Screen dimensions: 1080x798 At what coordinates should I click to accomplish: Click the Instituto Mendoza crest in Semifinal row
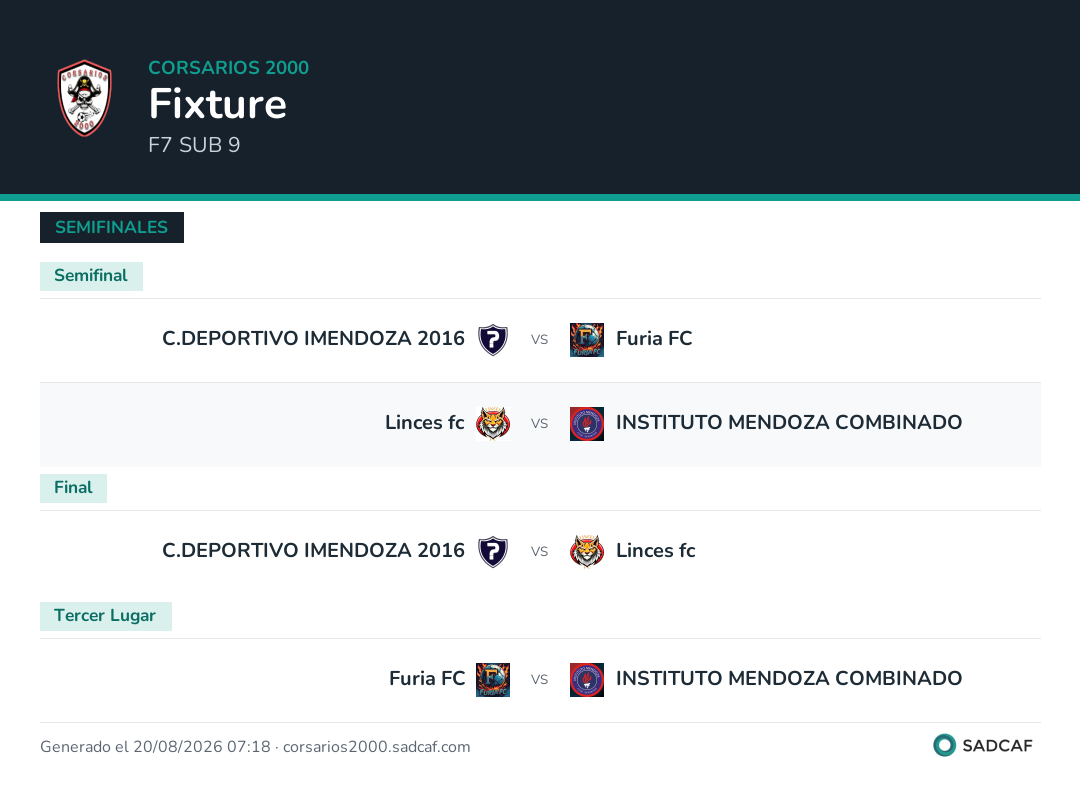587,423
